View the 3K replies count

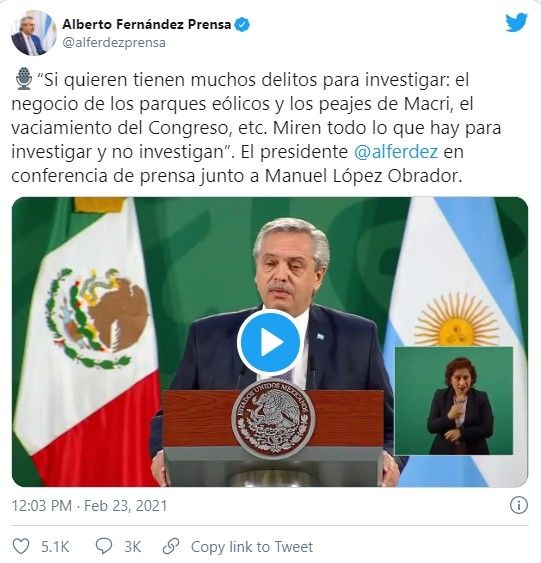tap(132, 547)
